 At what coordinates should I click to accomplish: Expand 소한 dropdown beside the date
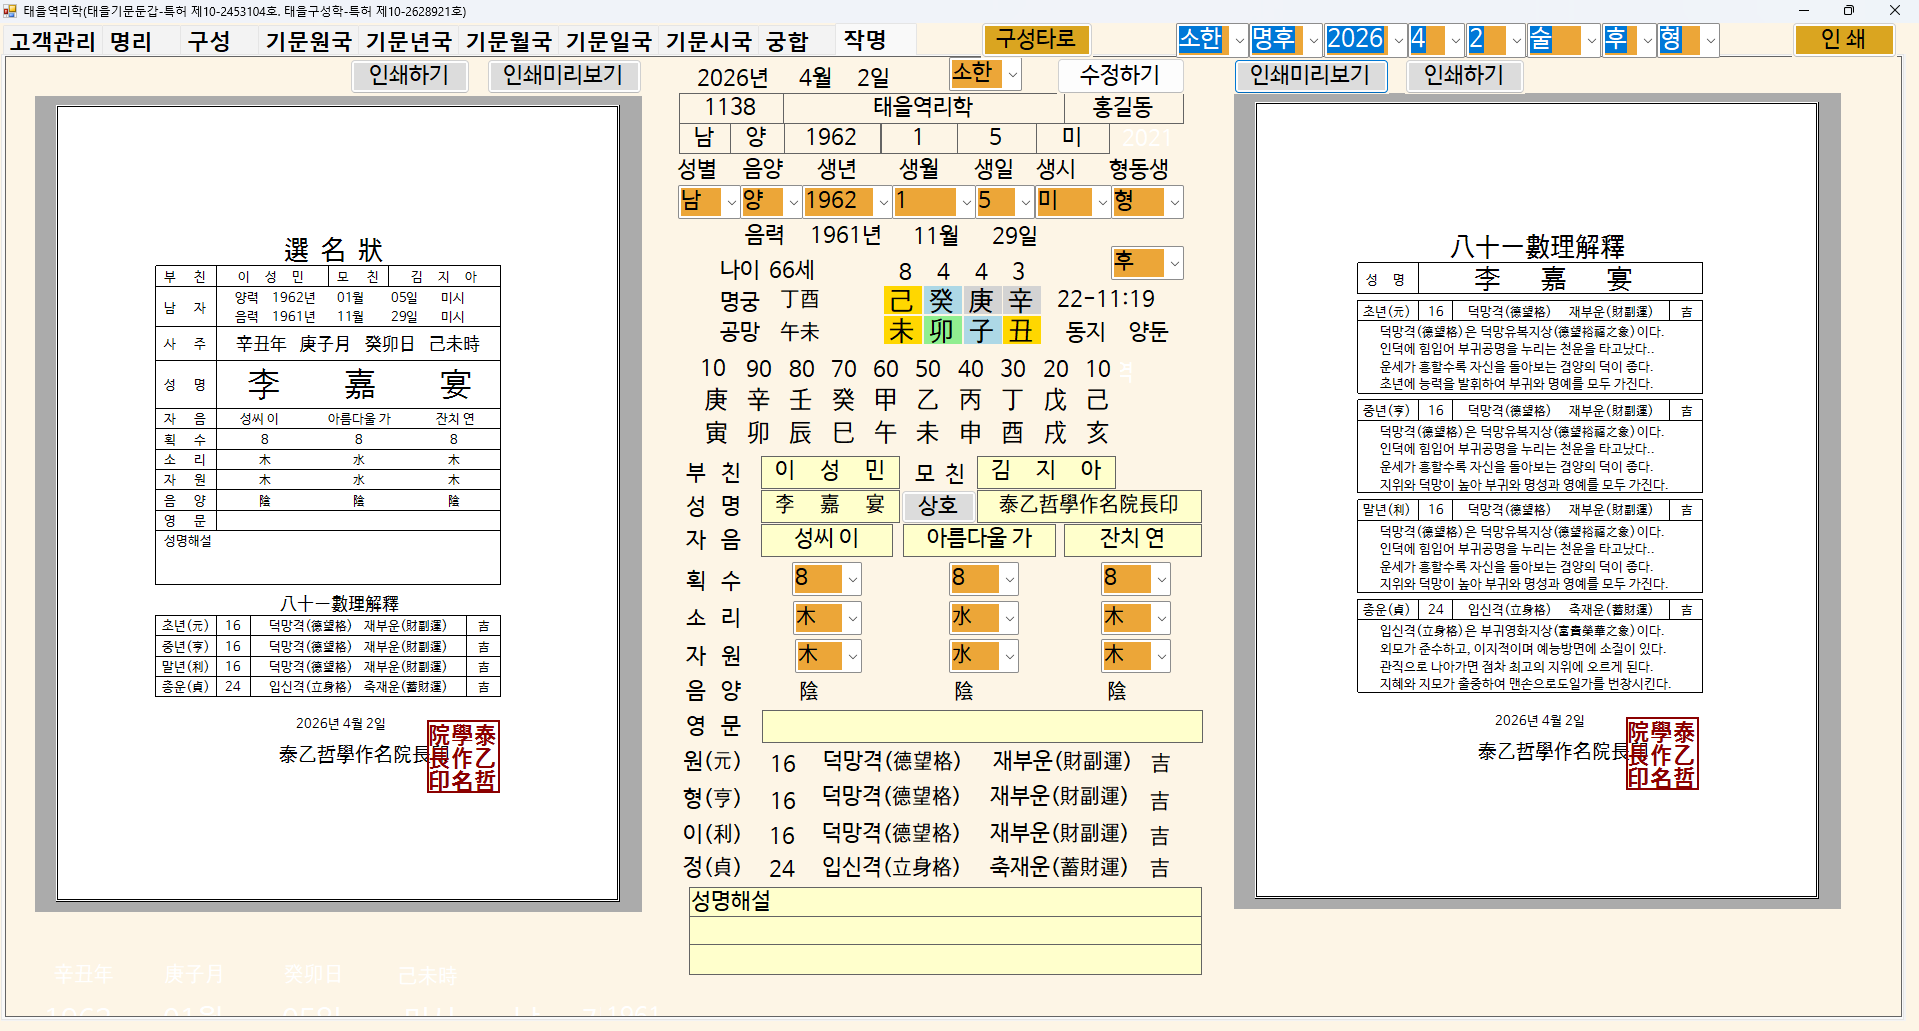point(1012,74)
